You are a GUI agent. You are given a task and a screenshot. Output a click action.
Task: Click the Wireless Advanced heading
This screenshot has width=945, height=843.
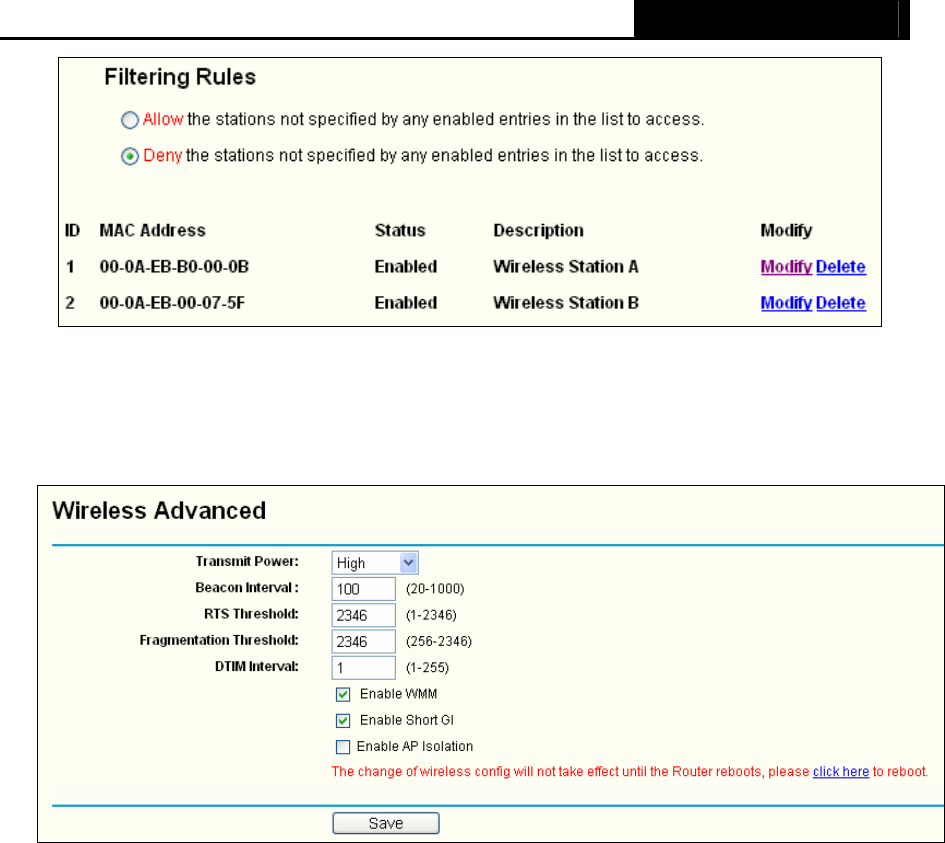[159, 510]
